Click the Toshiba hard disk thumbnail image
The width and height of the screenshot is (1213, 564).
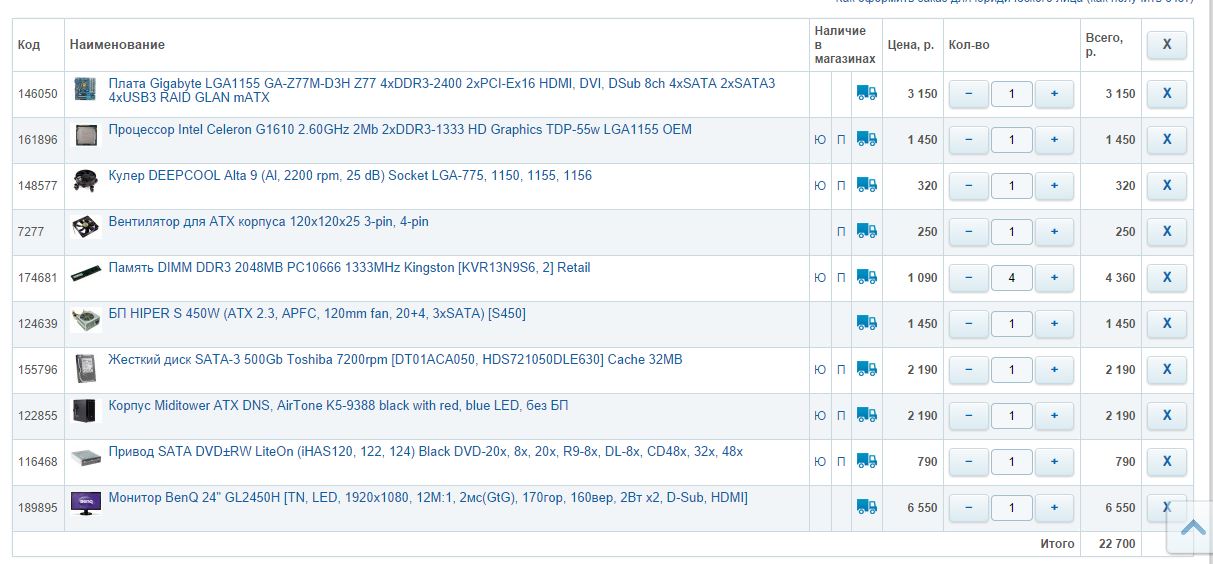86,368
